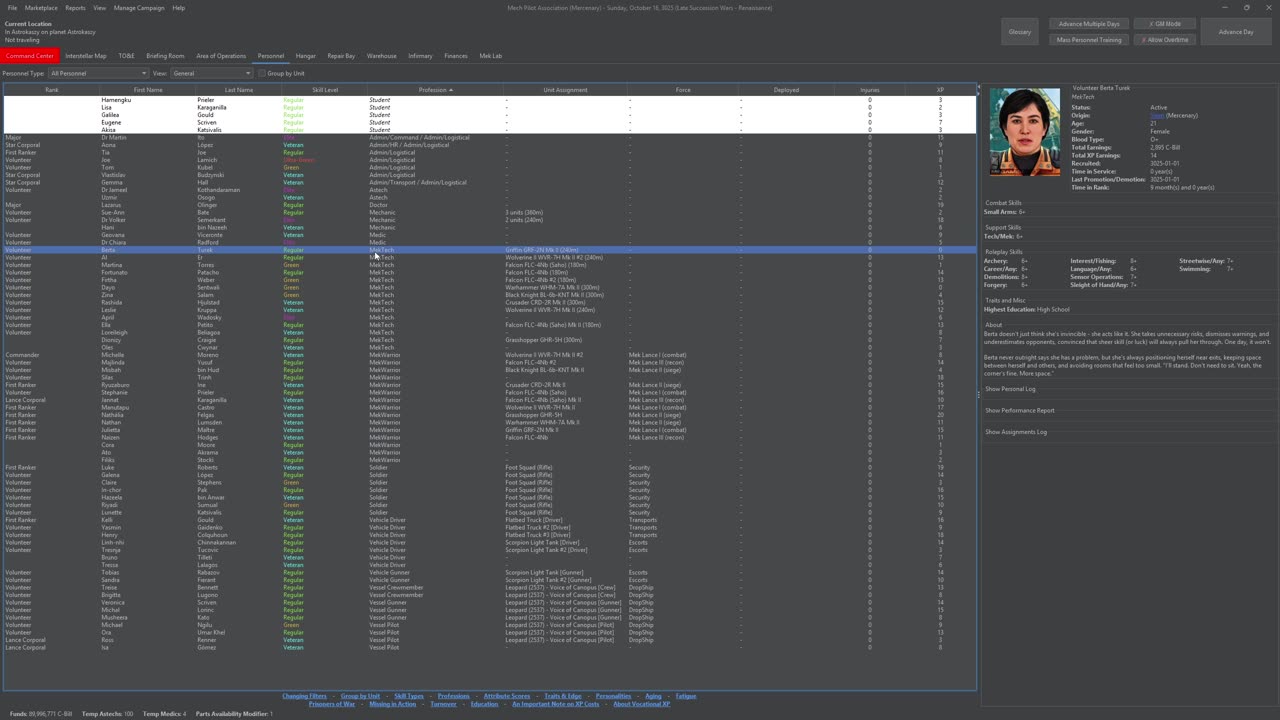Click the Glossary button
The image size is (1280, 720).
click(x=1019, y=32)
